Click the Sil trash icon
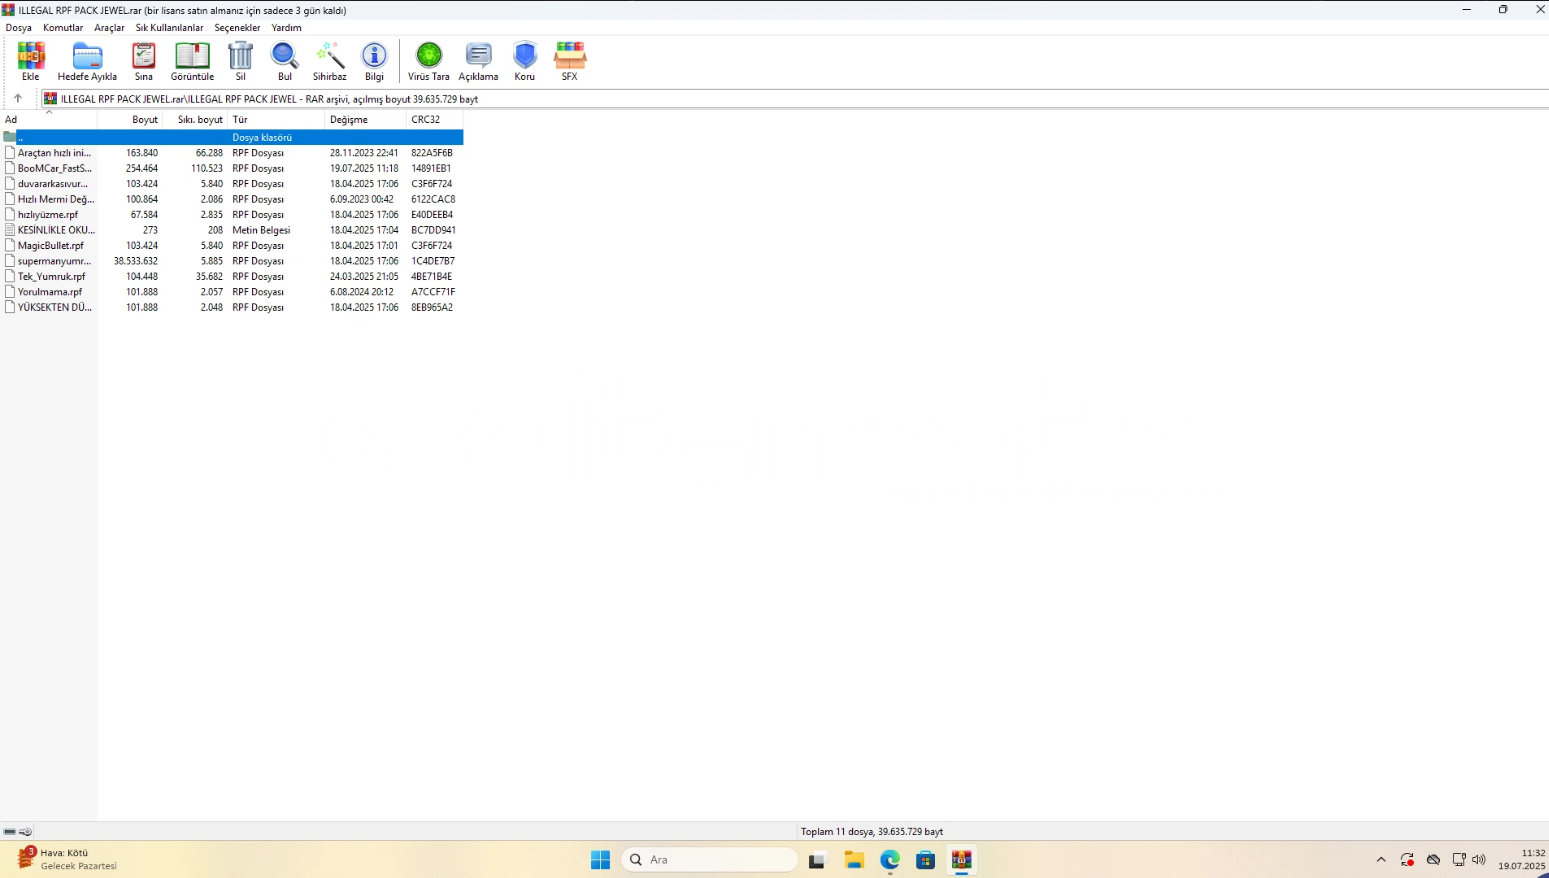Viewport: 1549px width, 878px height. (x=241, y=61)
